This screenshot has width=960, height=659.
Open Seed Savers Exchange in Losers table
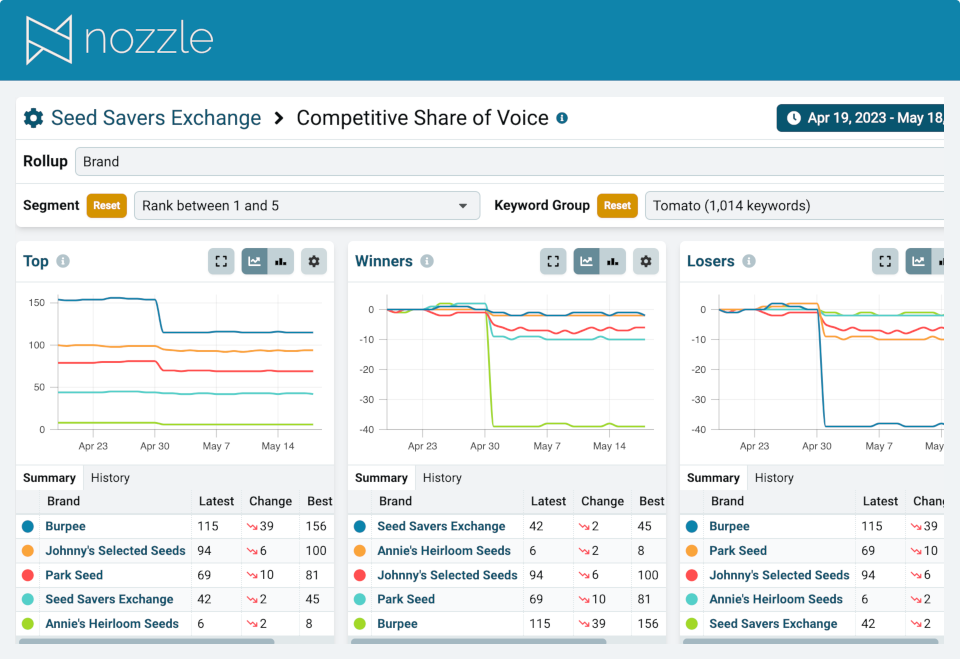pos(773,623)
